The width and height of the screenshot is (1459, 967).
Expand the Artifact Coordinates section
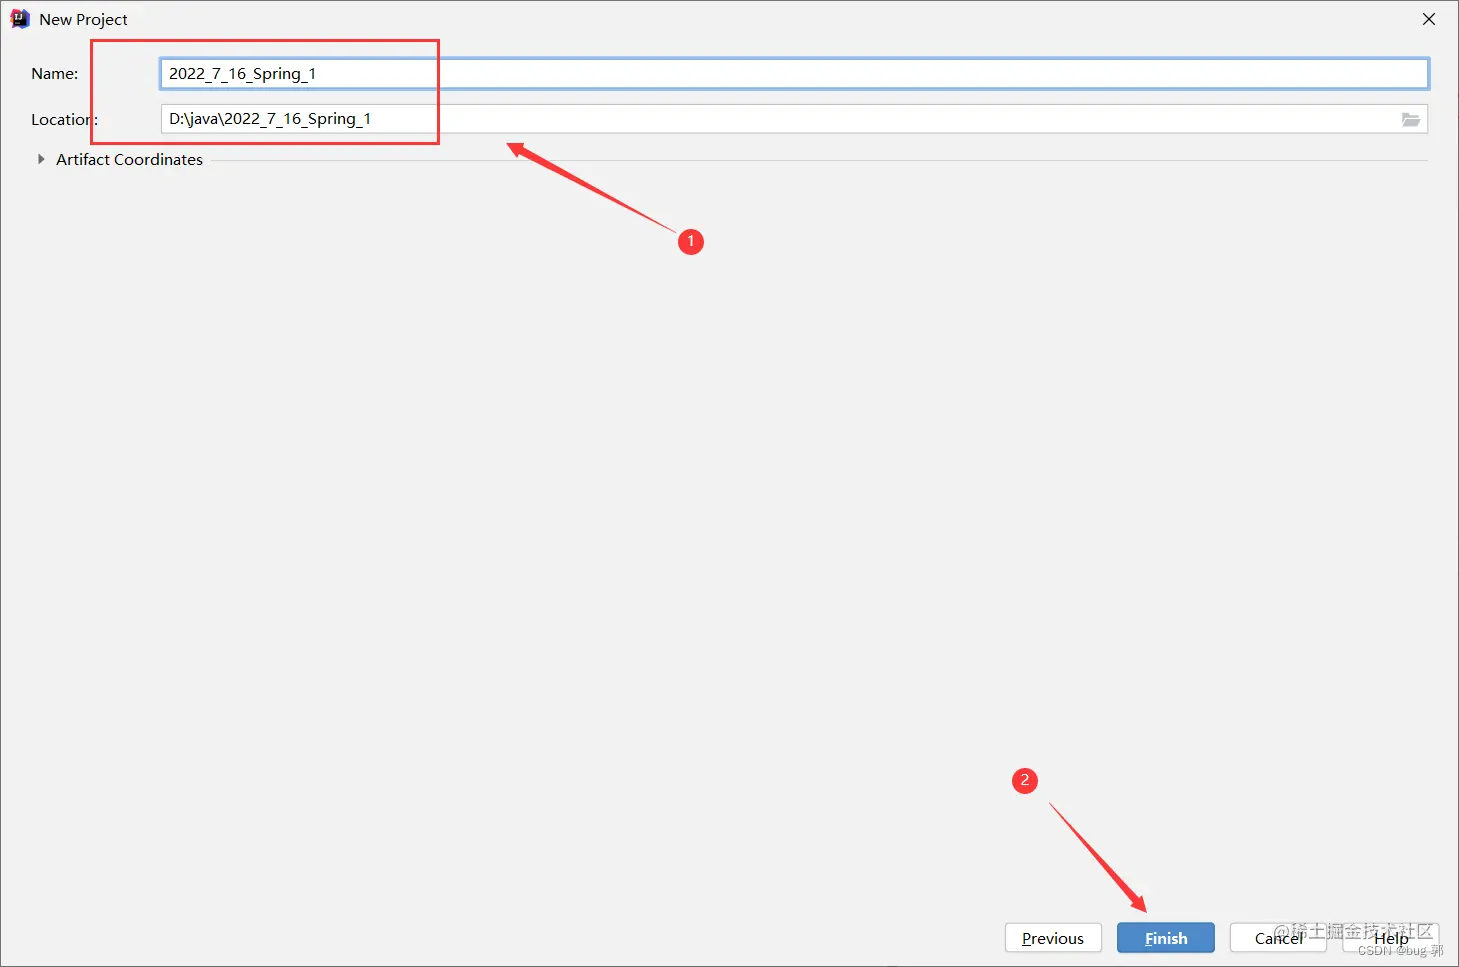coord(41,159)
